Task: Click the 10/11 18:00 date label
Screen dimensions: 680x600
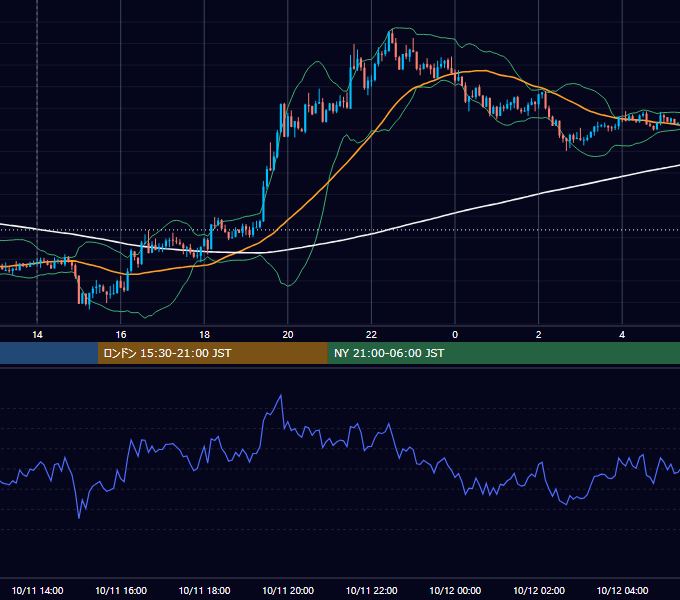Action: (204, 590)
